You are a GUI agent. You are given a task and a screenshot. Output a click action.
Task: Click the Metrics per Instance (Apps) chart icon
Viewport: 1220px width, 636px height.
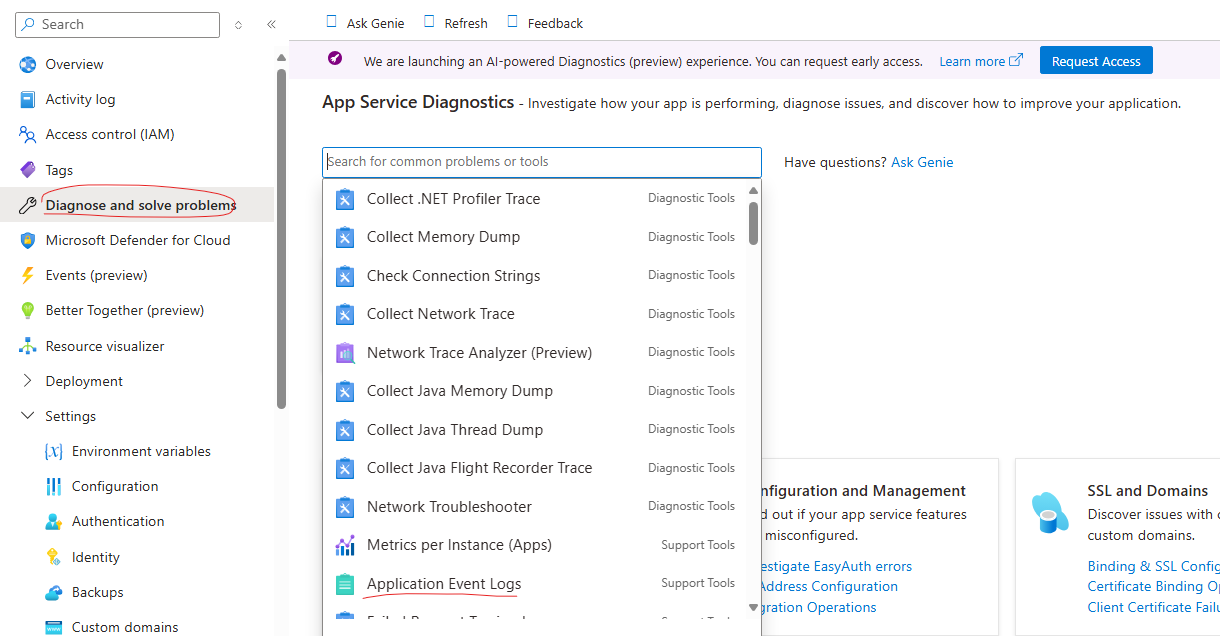pyautogui.click(x=345, y=545)
